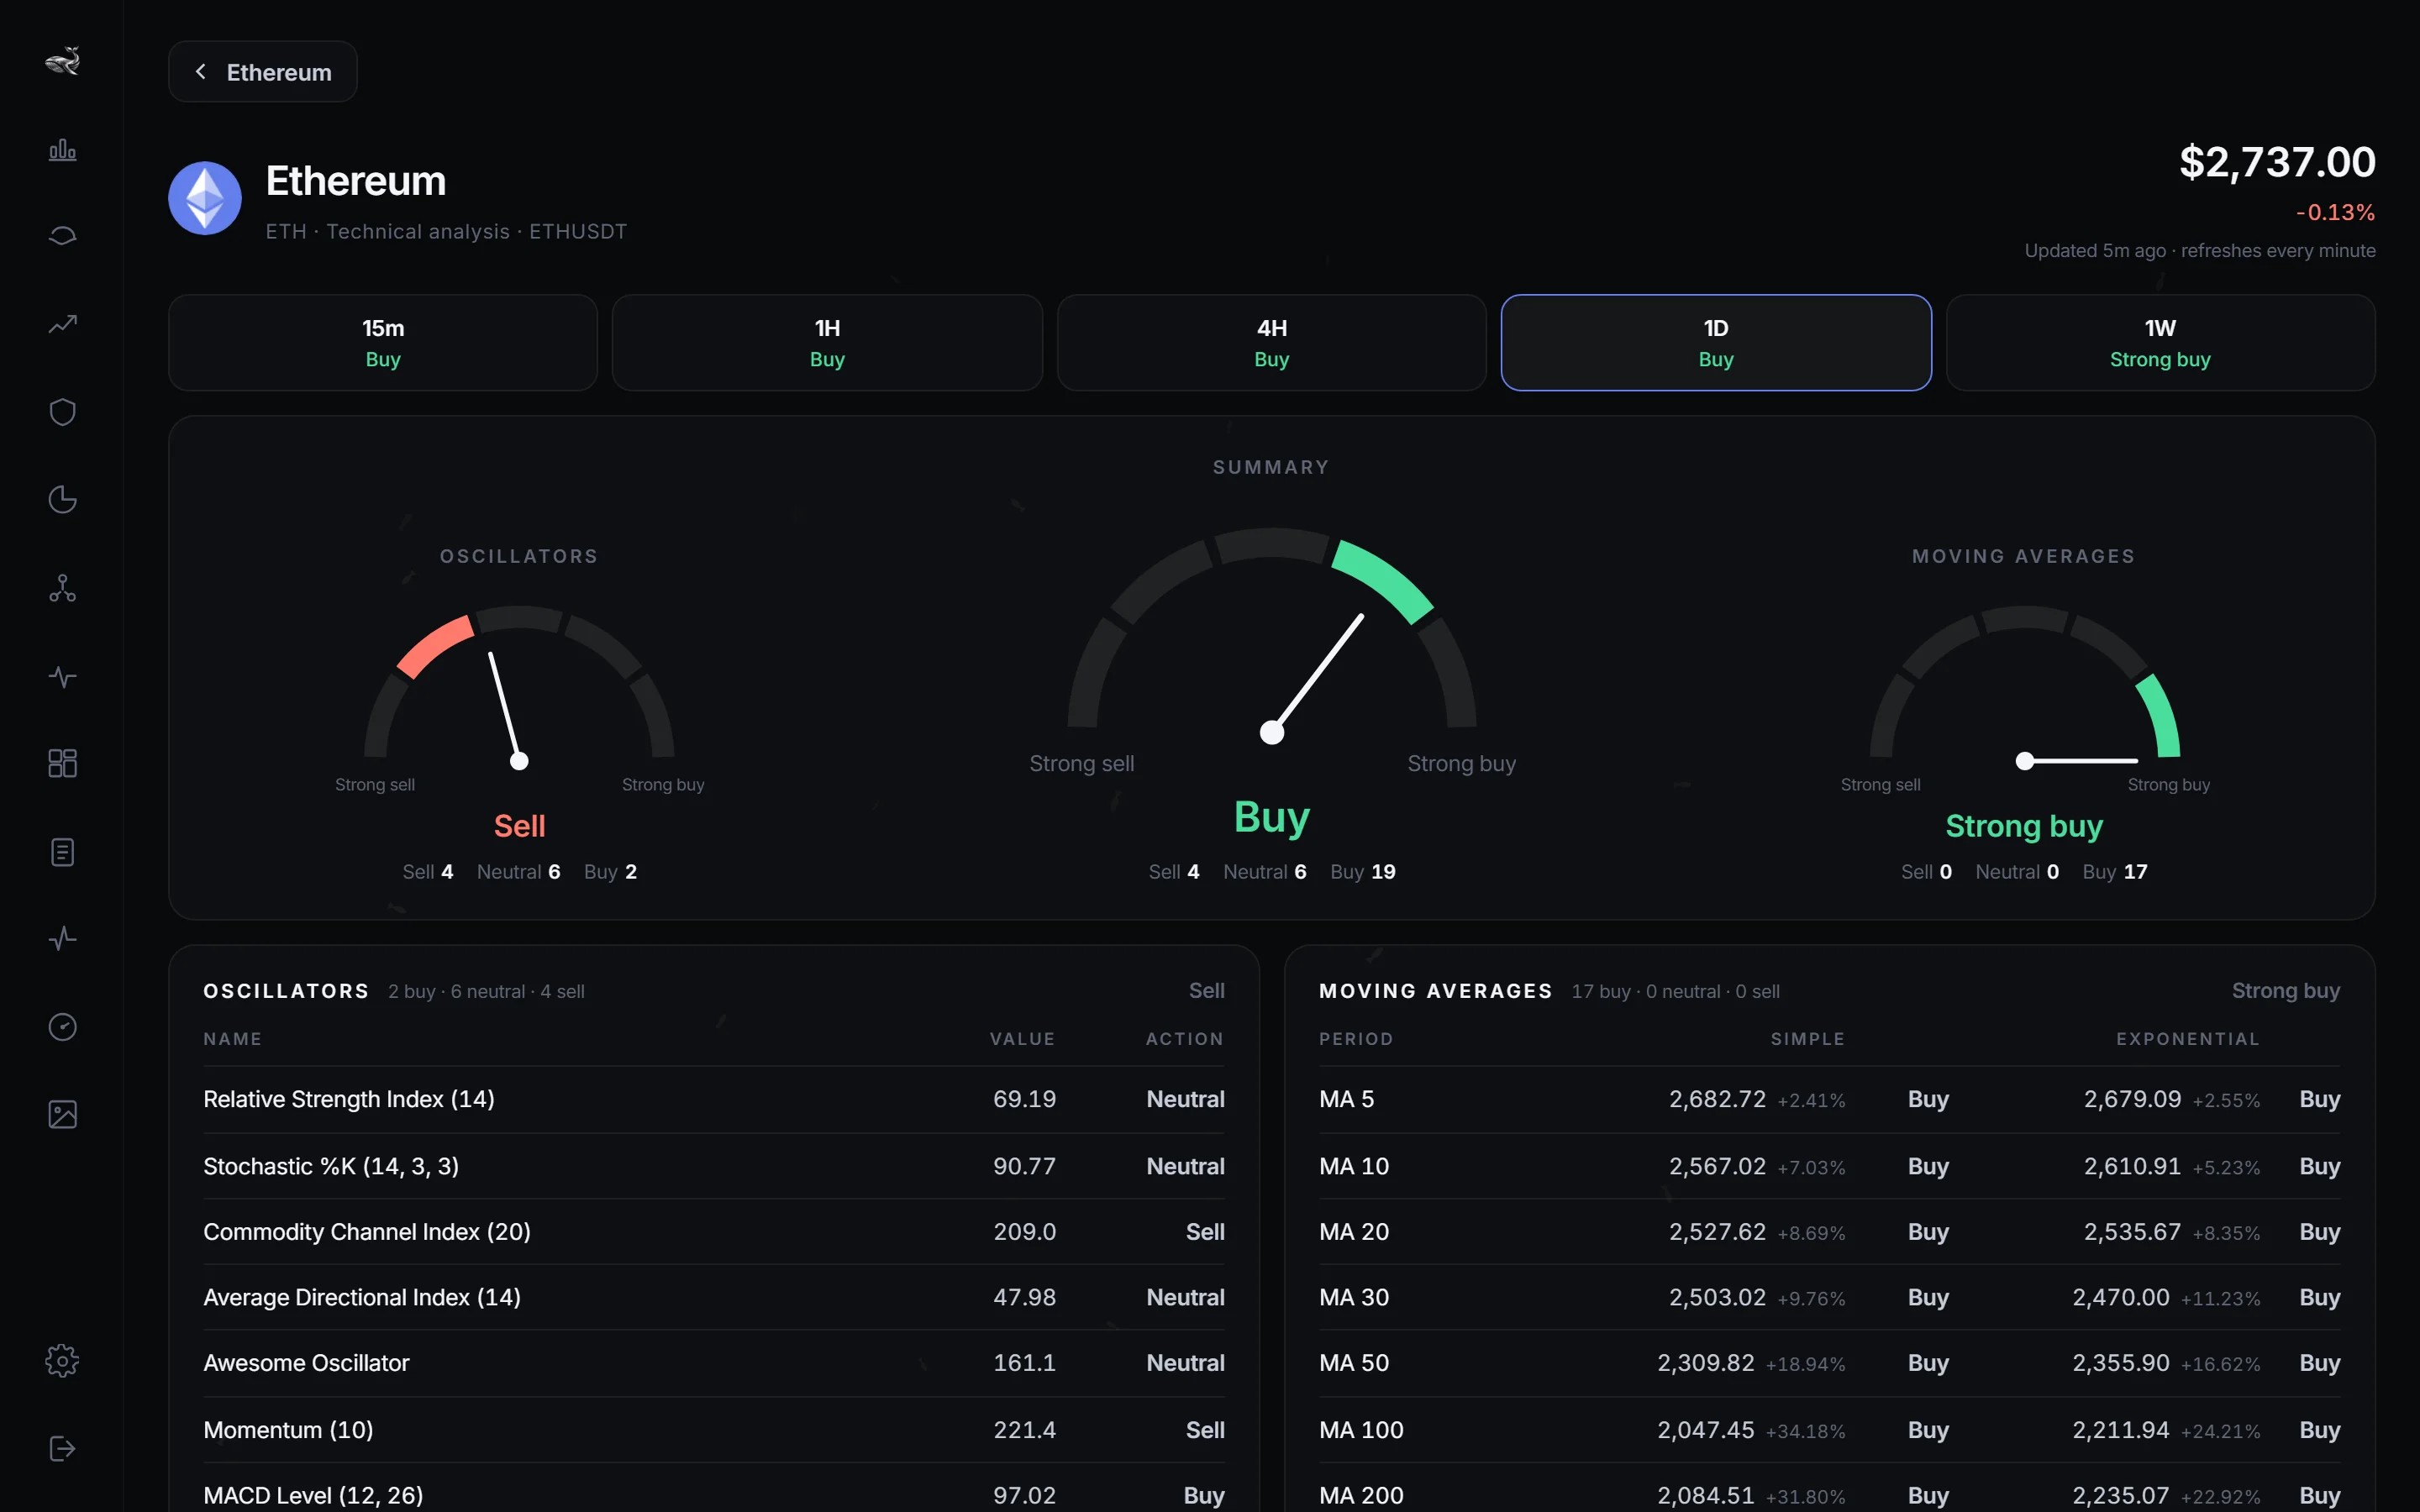Image resolution: width=2420 pixels, height=1512 pixels.
Task: Click the -0.13% price change
Action: (2335, 212)
